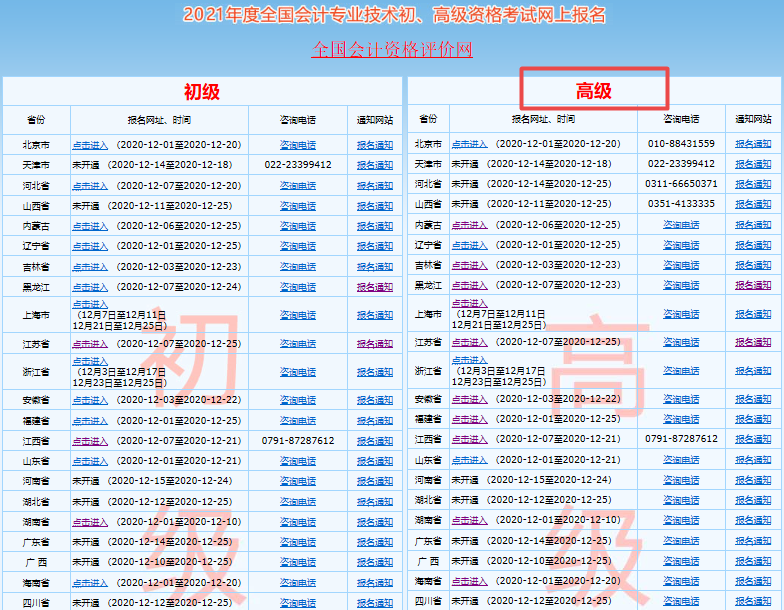Open 咨询电话 link for 北京市 in 初级
This screenshot has width=784, height=610.
298,146
